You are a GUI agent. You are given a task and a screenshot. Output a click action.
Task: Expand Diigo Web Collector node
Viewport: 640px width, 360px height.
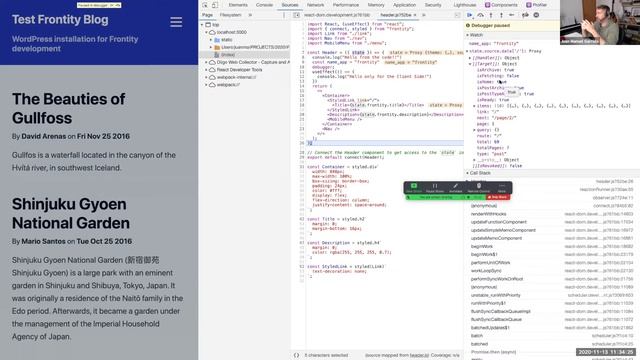pyautogui.click(x=207, y=62)
